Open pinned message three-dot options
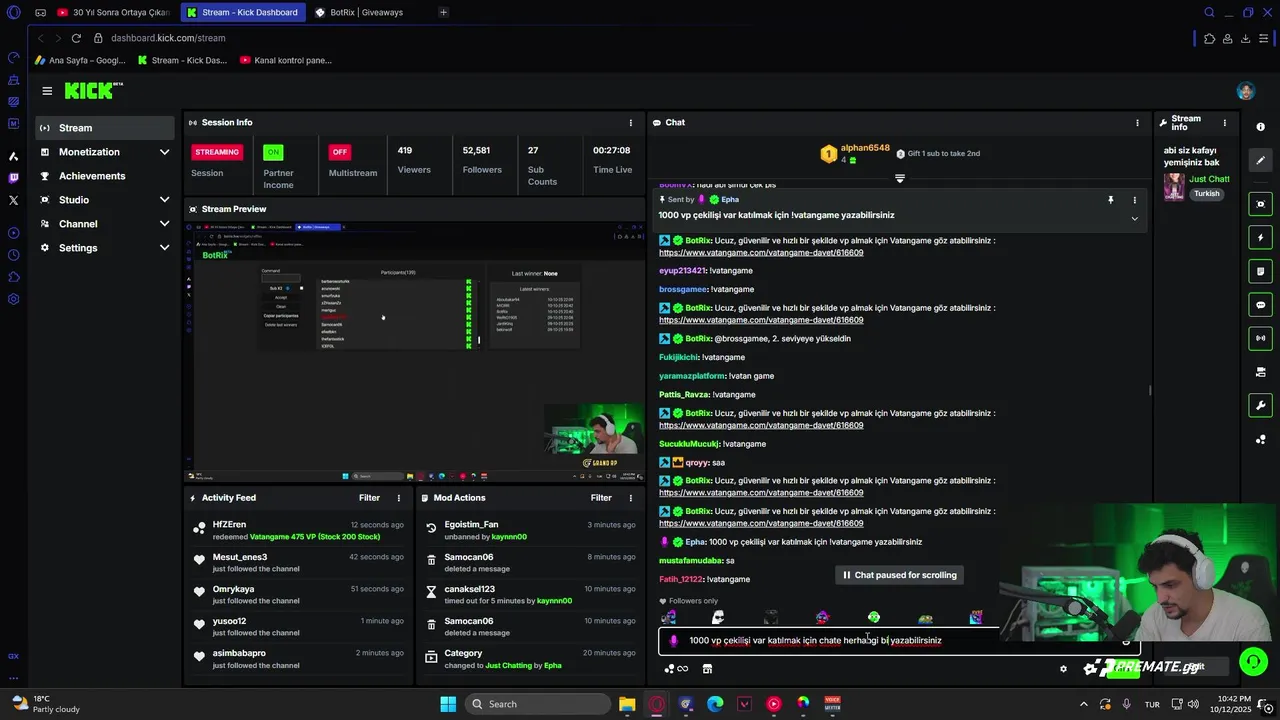The height and width of the screenshot is (720, 1280). (x=1134, y=200)
